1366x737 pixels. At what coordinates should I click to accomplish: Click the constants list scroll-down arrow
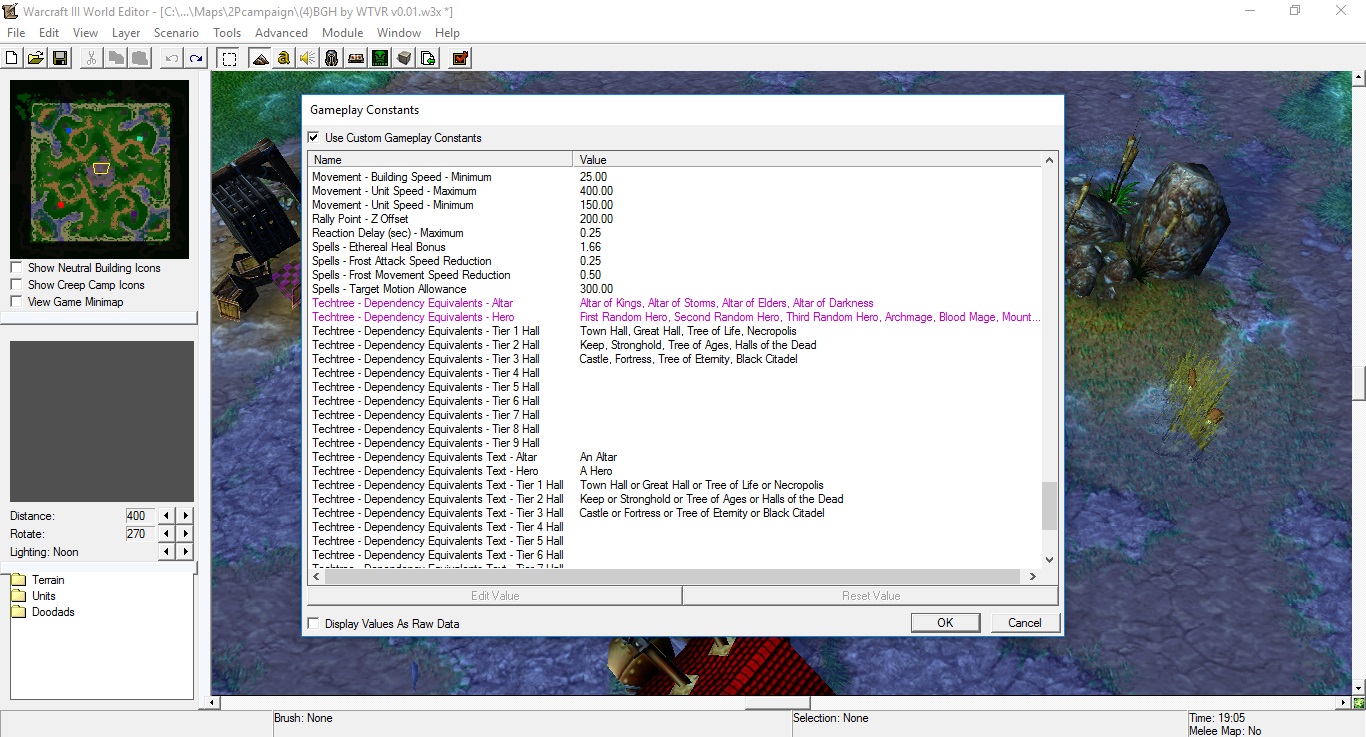[x=1049, y=560]
